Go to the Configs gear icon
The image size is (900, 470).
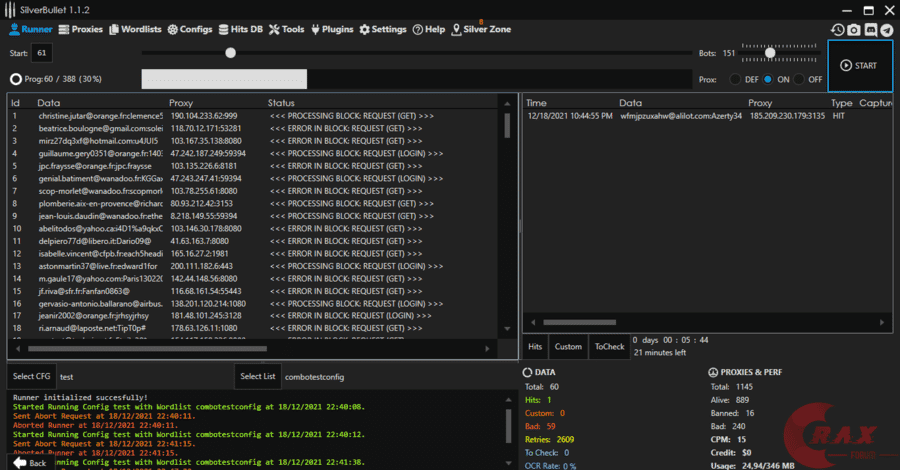coord(173,30)
